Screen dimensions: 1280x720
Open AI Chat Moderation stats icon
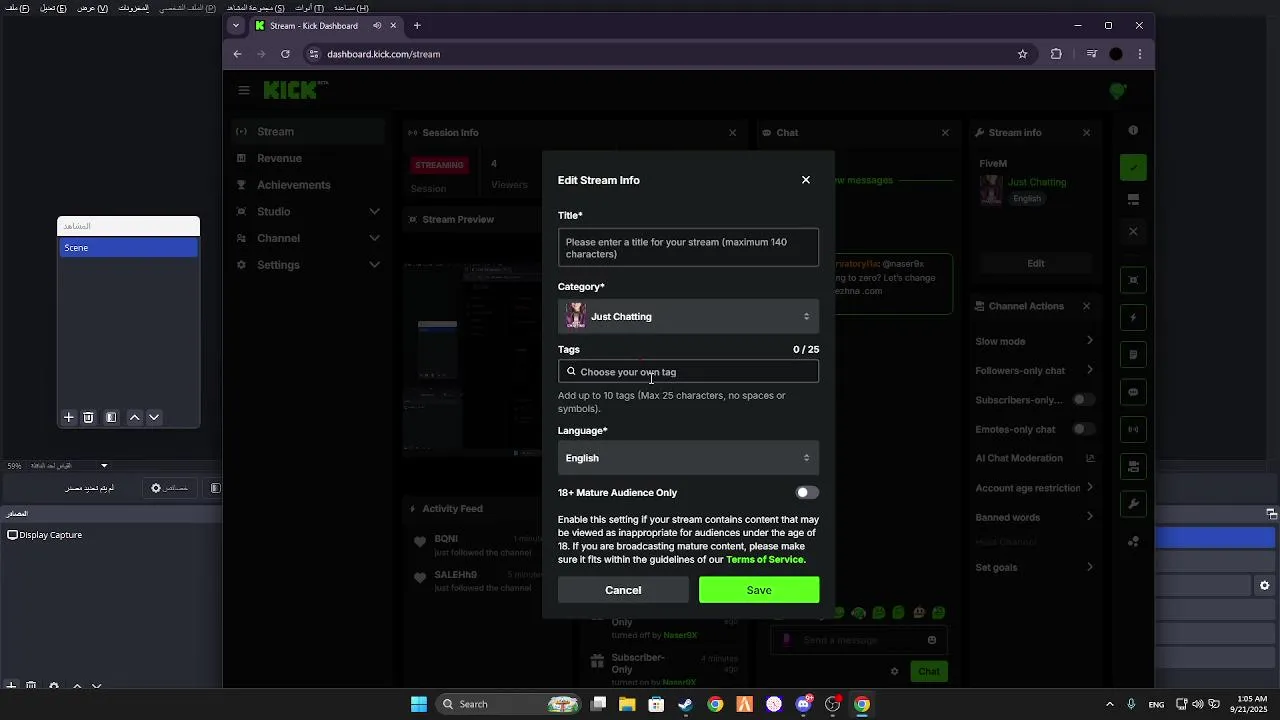click(x=1090, y=458)
